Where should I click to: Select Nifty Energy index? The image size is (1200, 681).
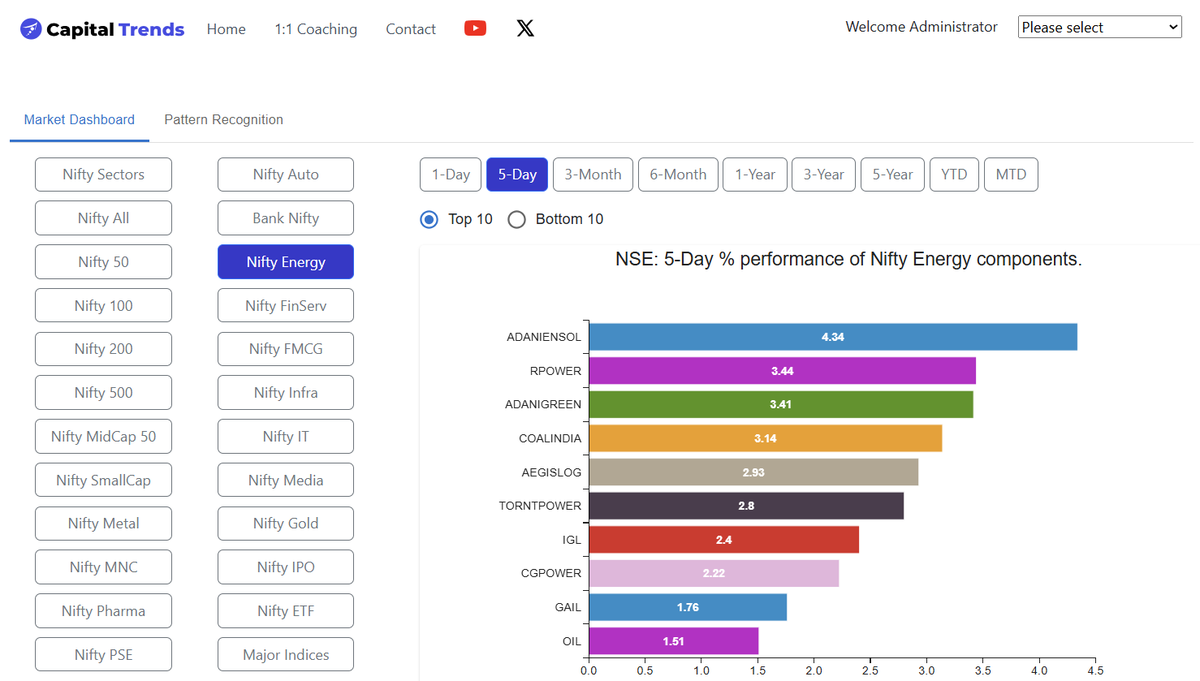tap(286, 262)
